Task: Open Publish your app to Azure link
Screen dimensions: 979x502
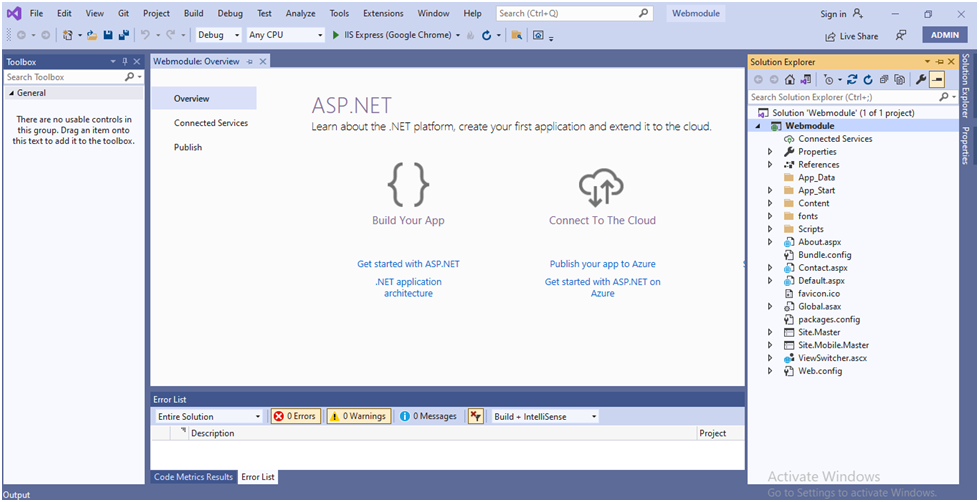Action: coord(603,264)
